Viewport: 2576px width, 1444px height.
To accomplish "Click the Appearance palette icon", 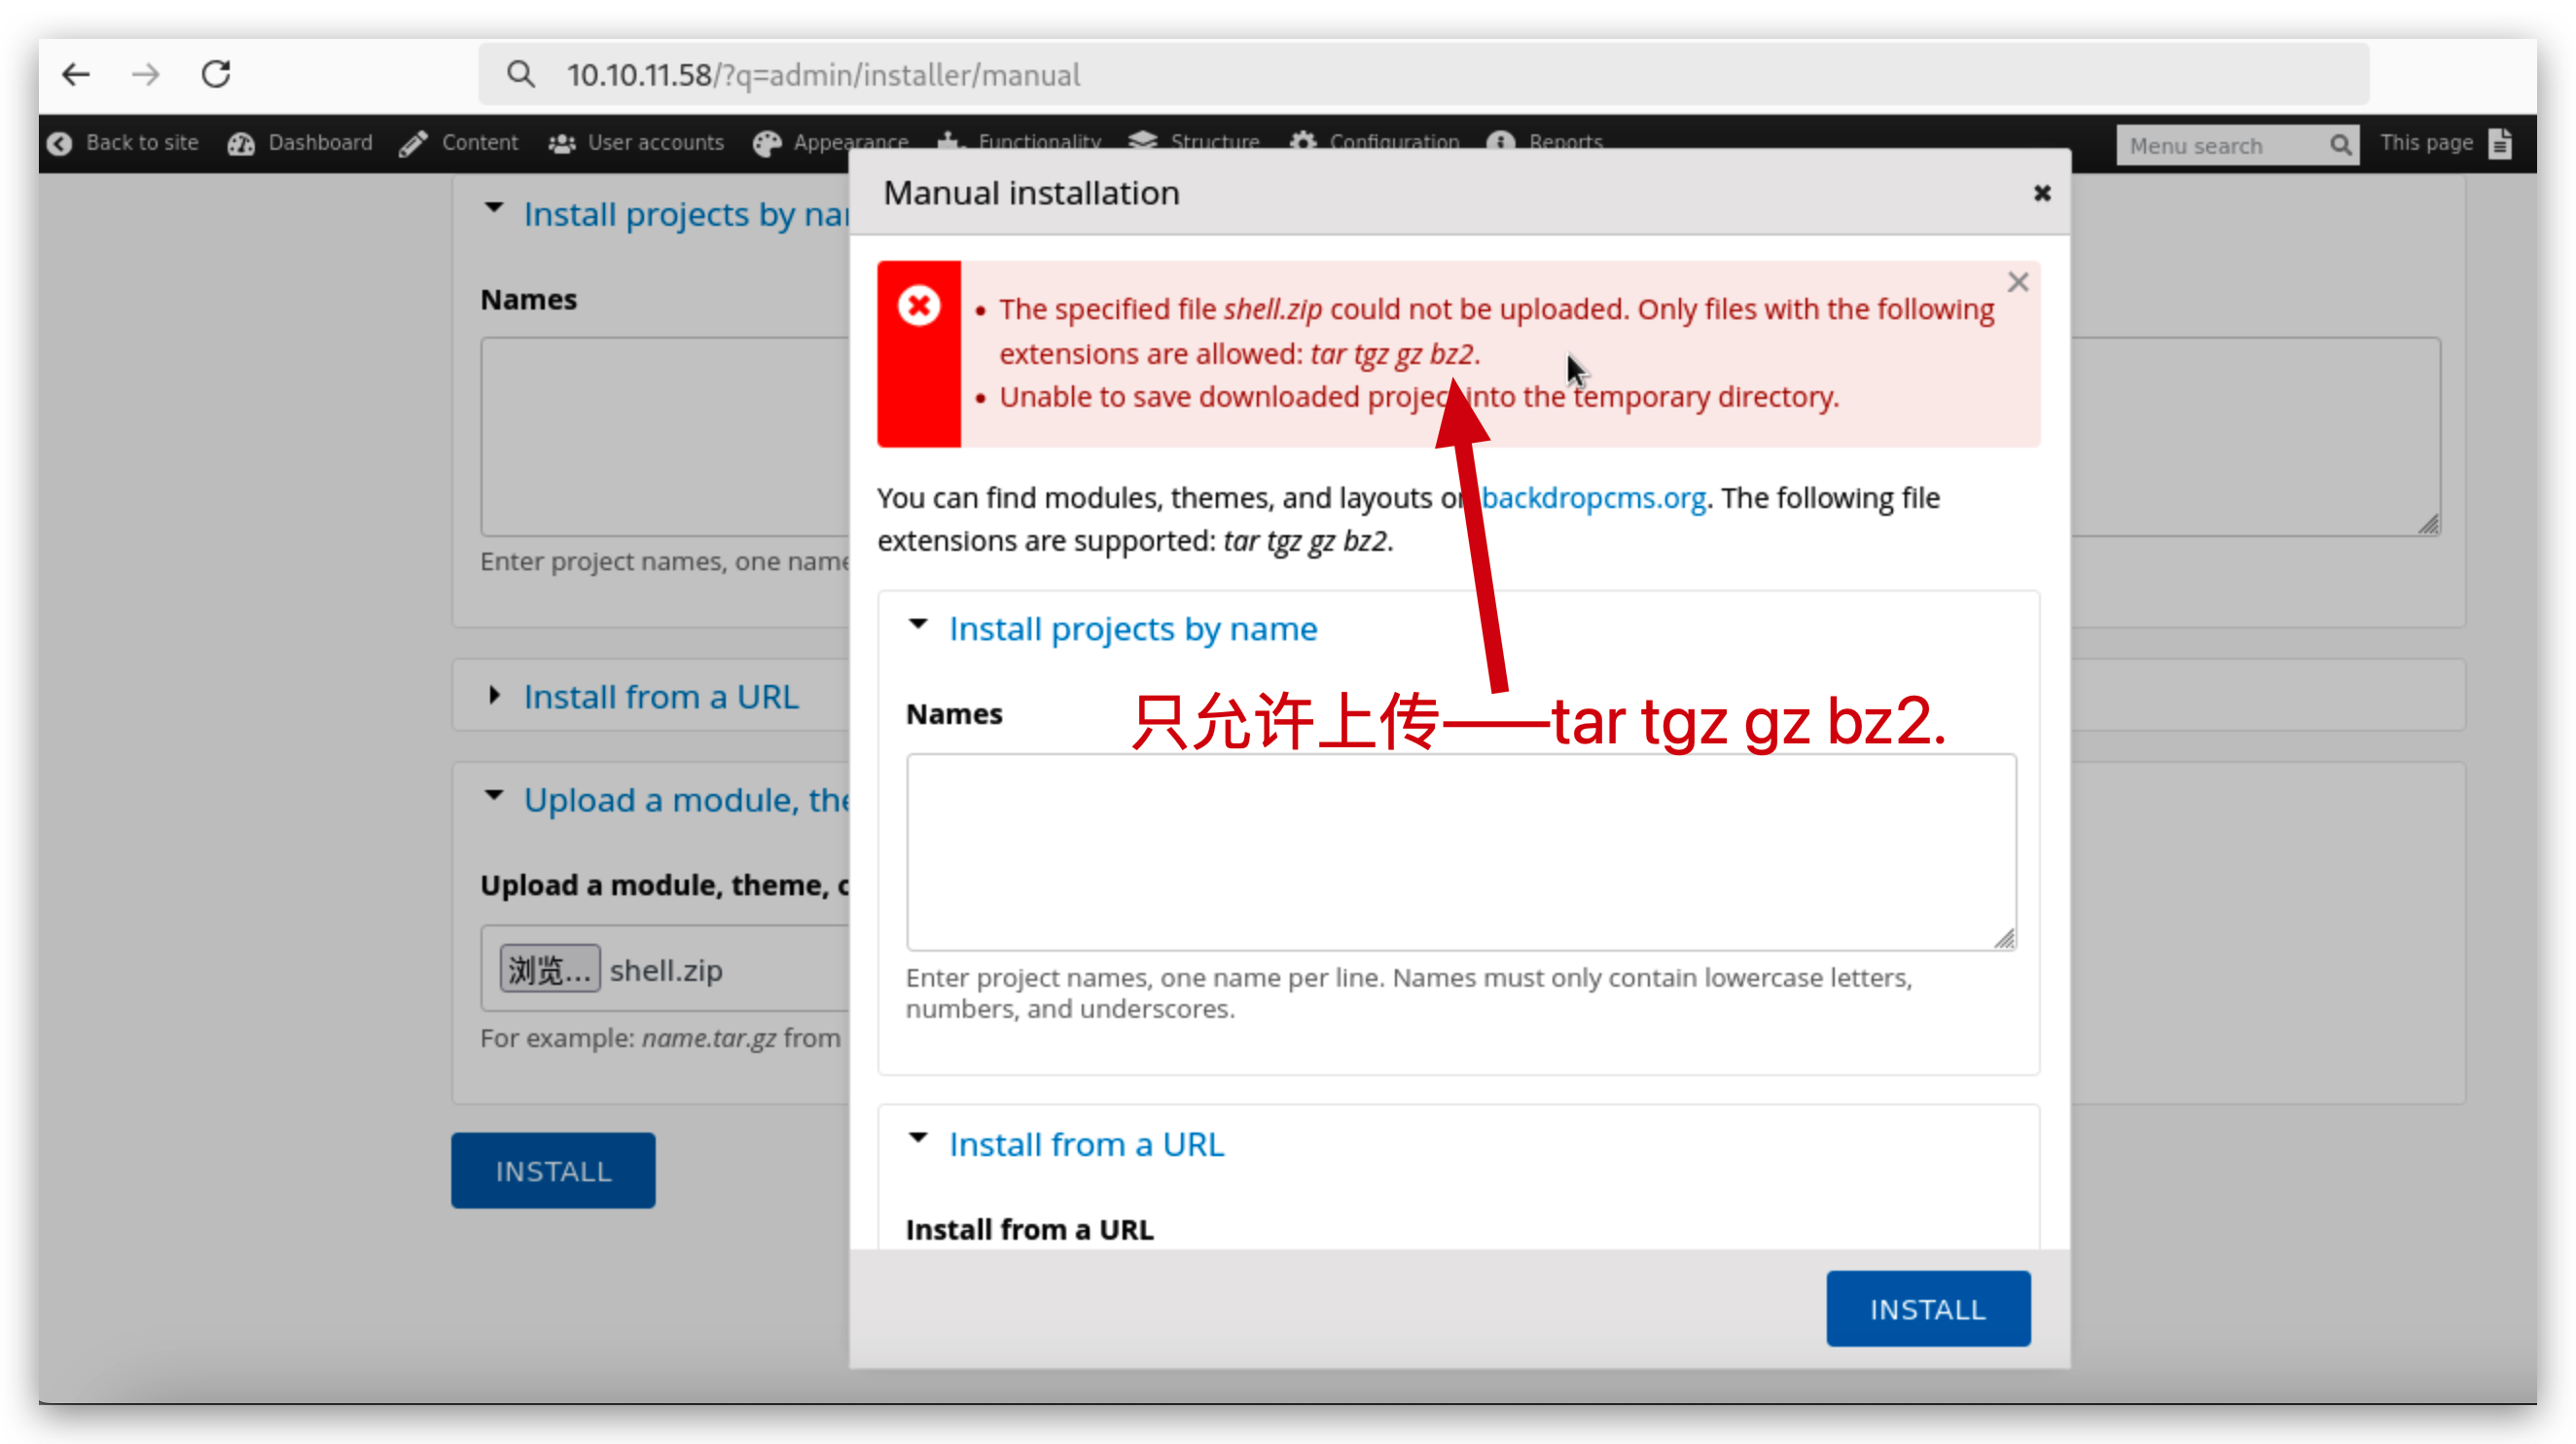I will (767, 144).
